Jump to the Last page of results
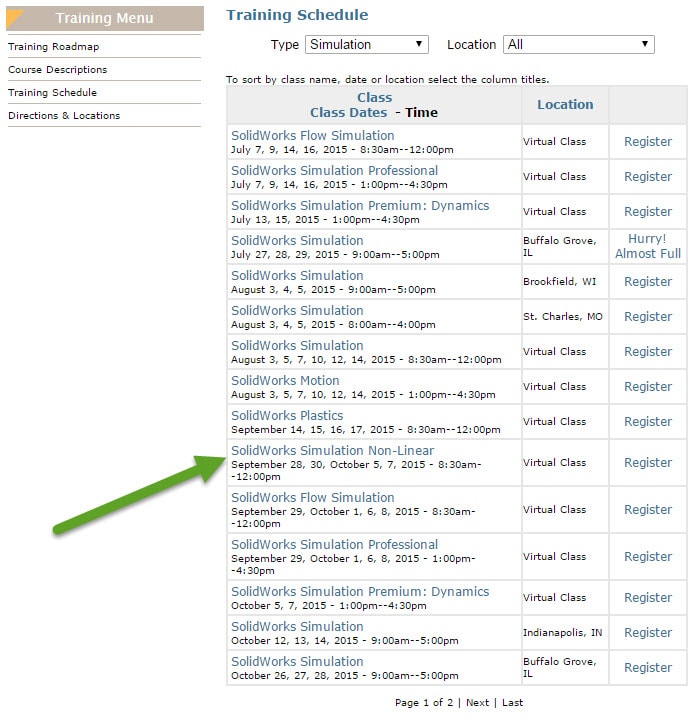This screenshot has height=721, width=698. pos(512,703)
